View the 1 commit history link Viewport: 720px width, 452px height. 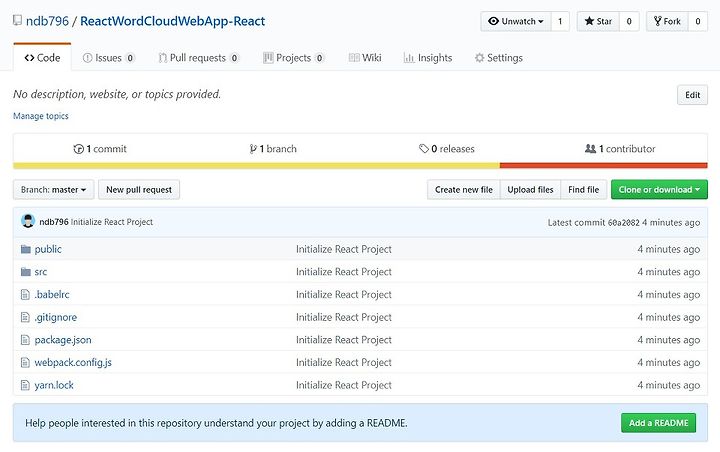(x=100, y=149)
